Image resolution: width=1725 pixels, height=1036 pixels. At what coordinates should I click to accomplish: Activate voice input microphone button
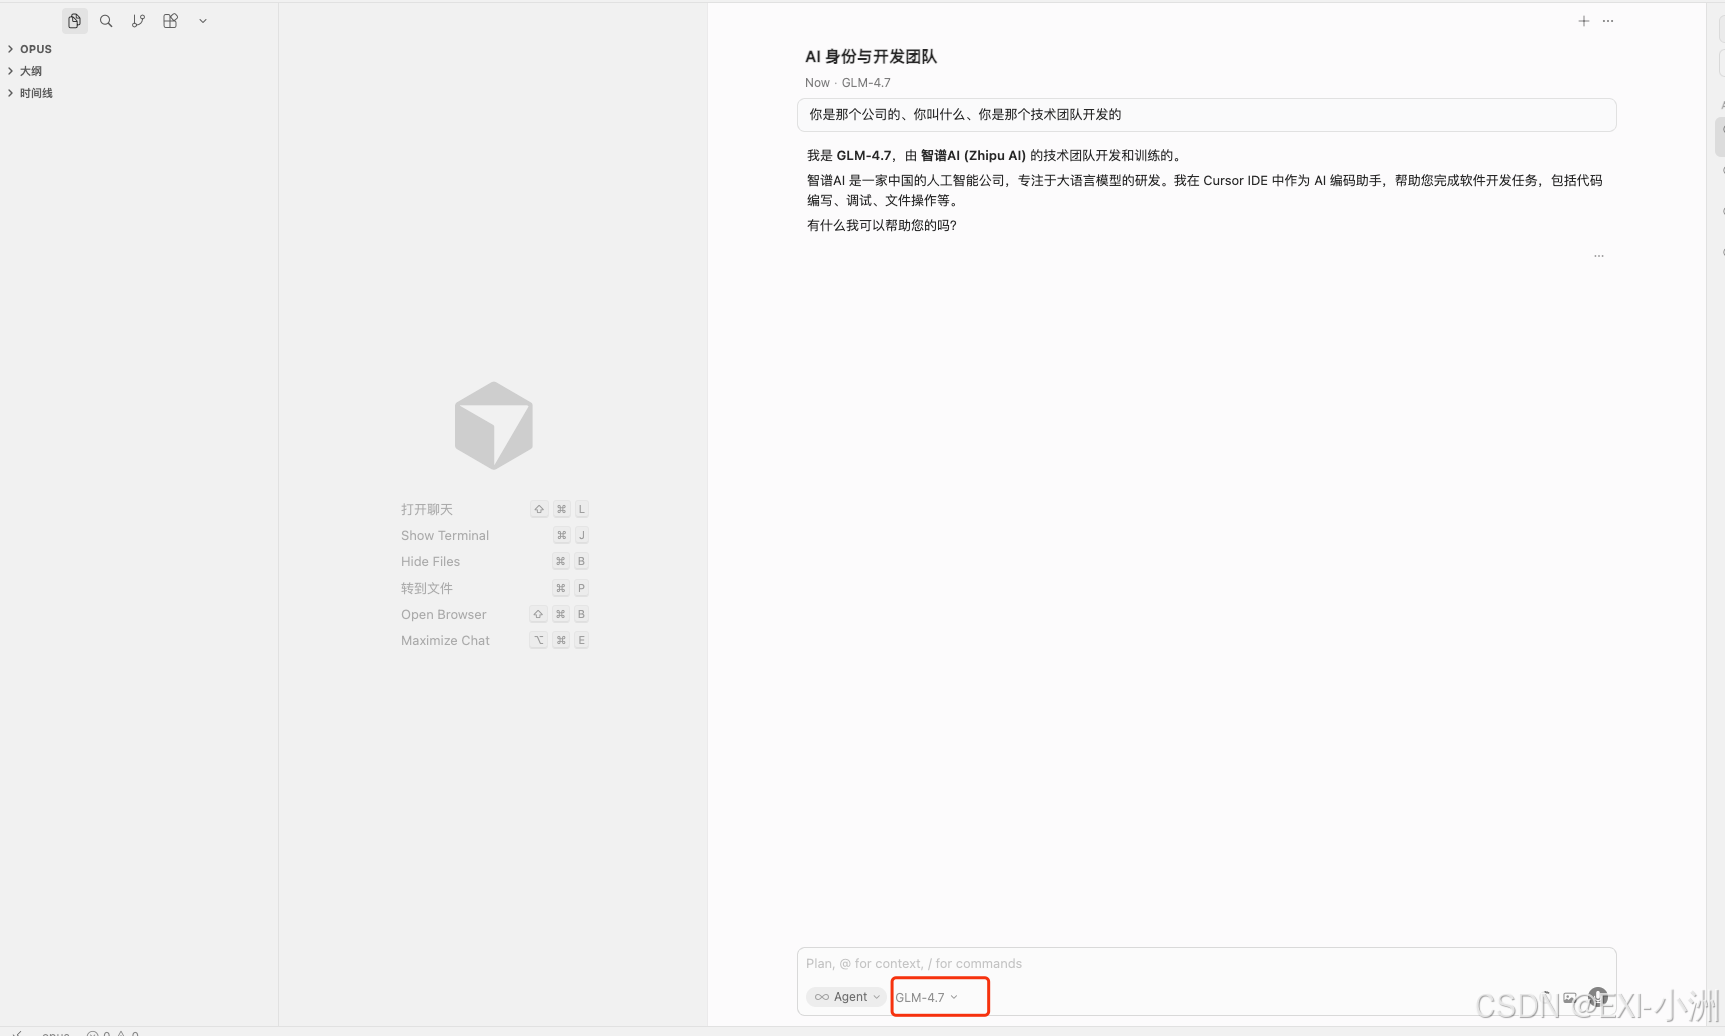point(1598,997)
